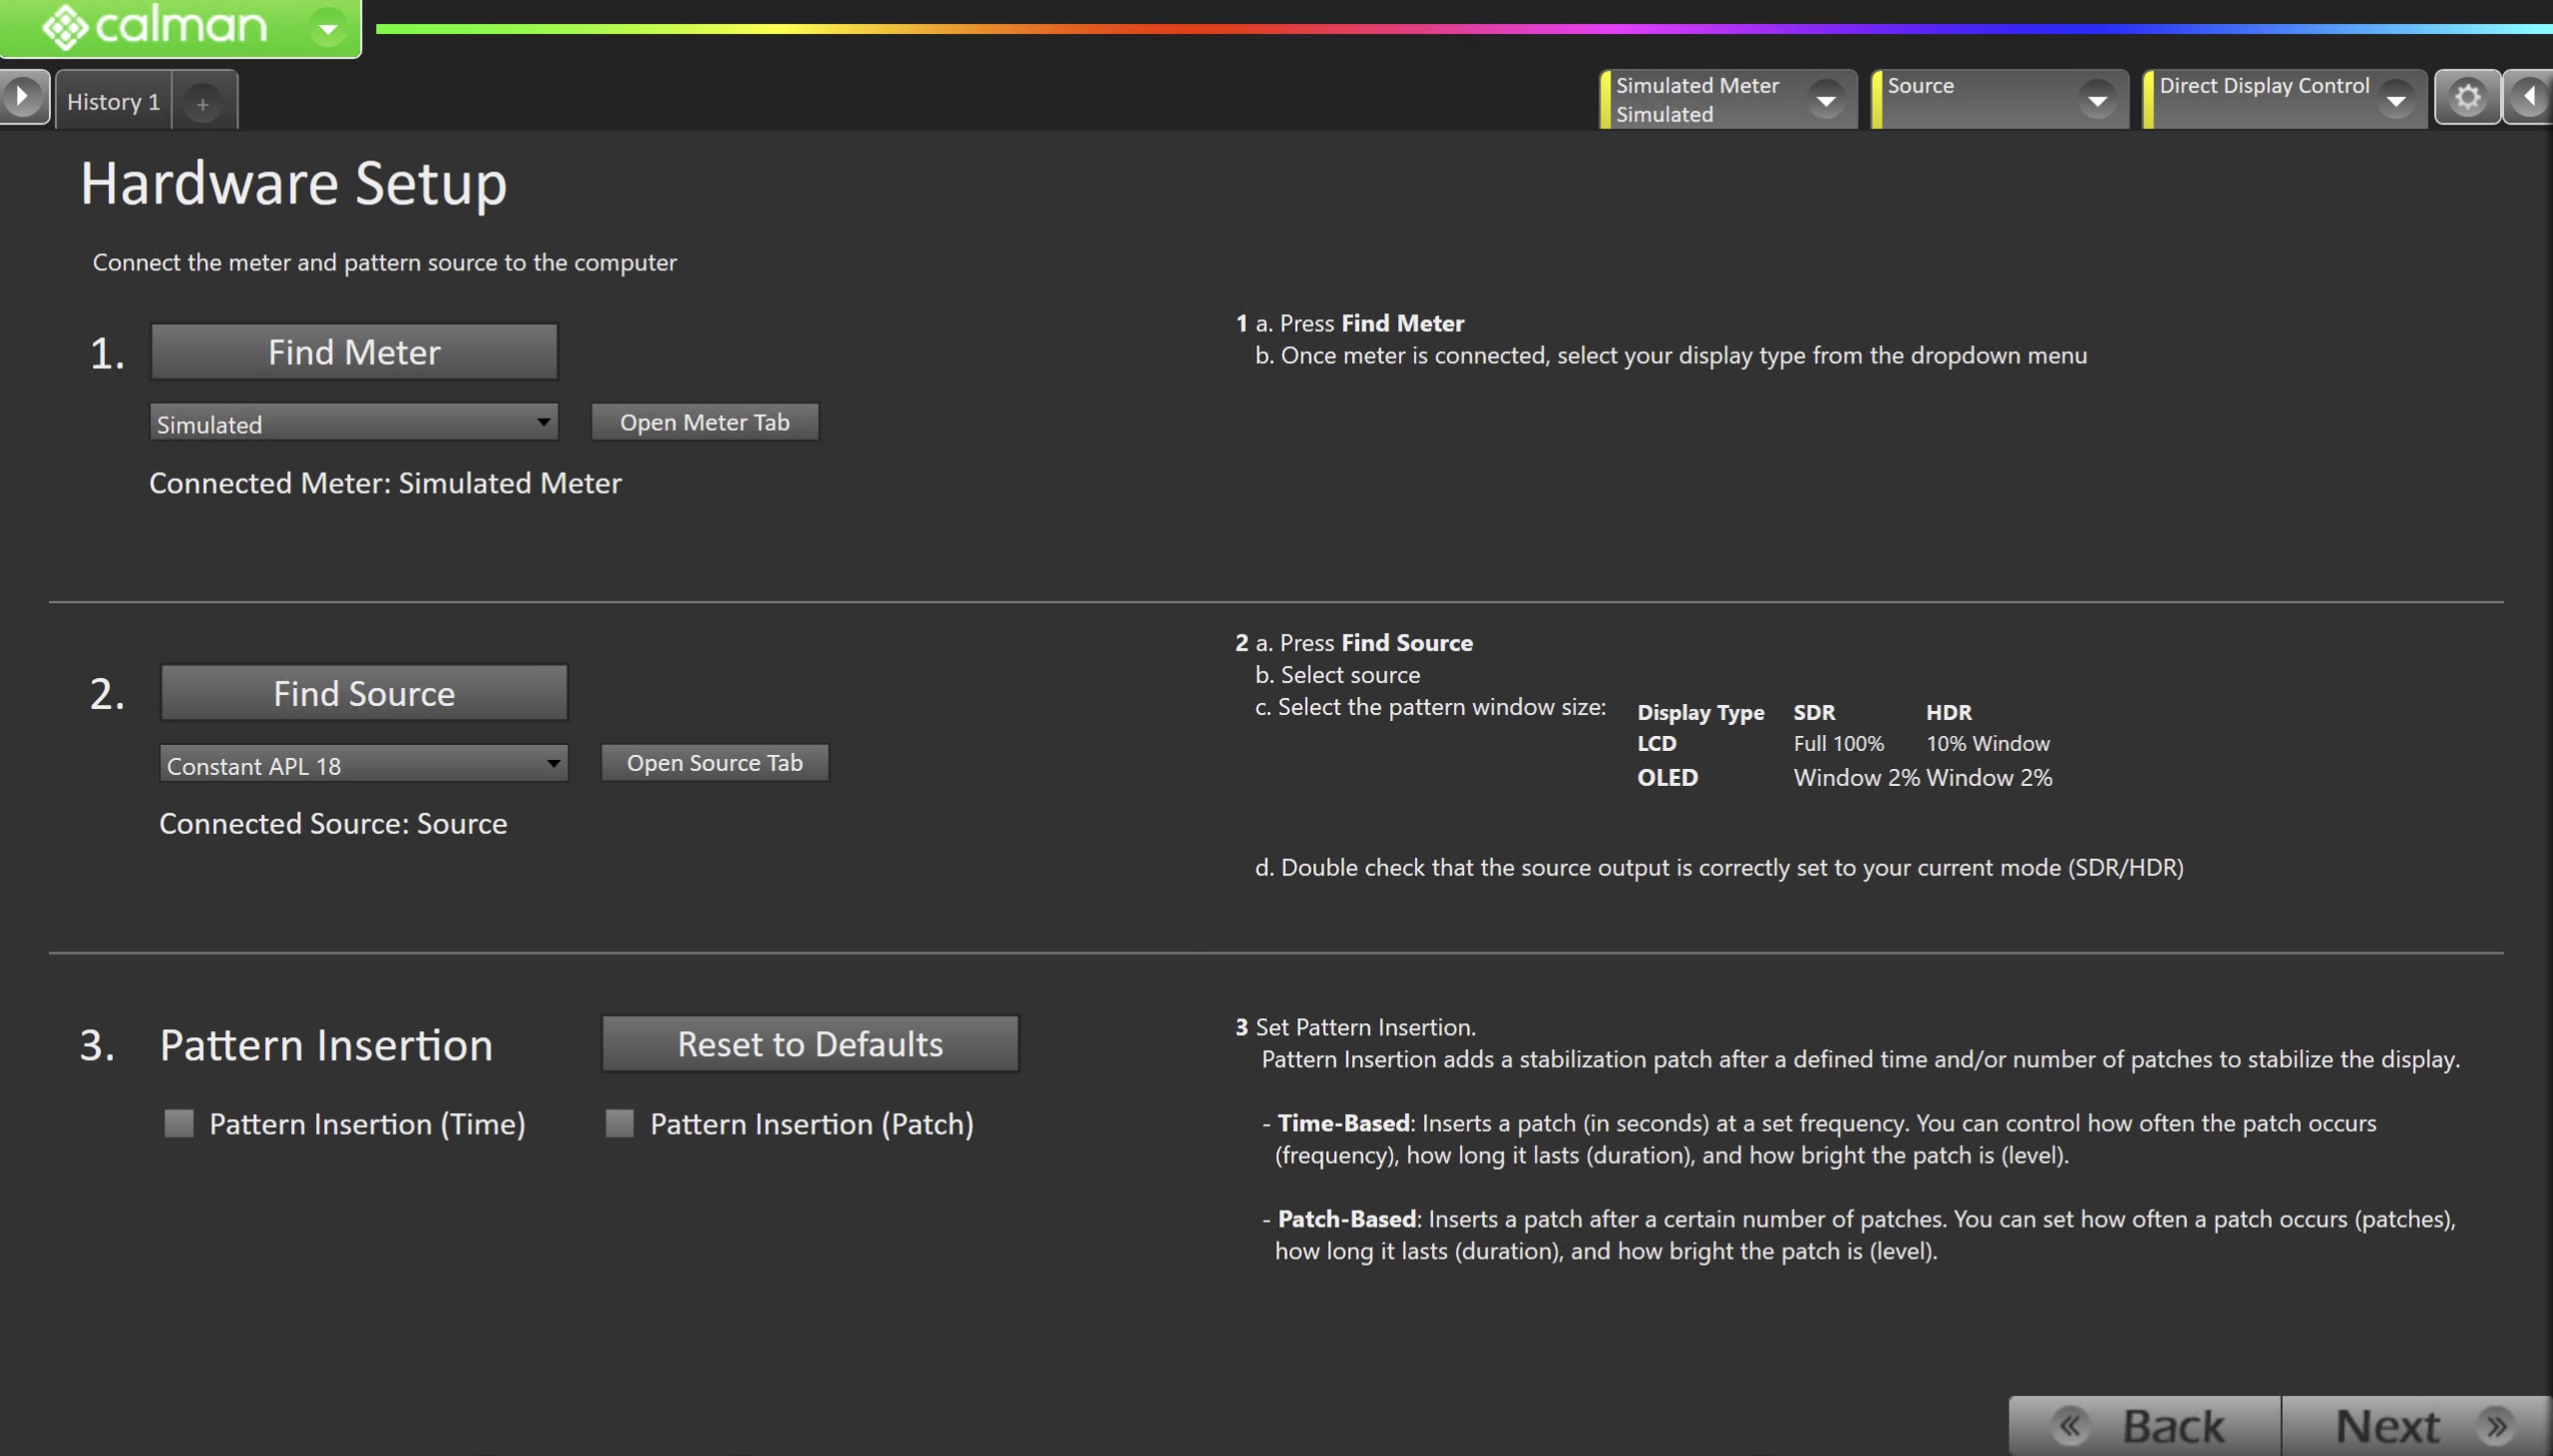The height and width of the screenshot is (1456, 2553).
Task: Expand the Source tab dropdown arrow
Action: pyautogui.click(x=2097, y=100)
